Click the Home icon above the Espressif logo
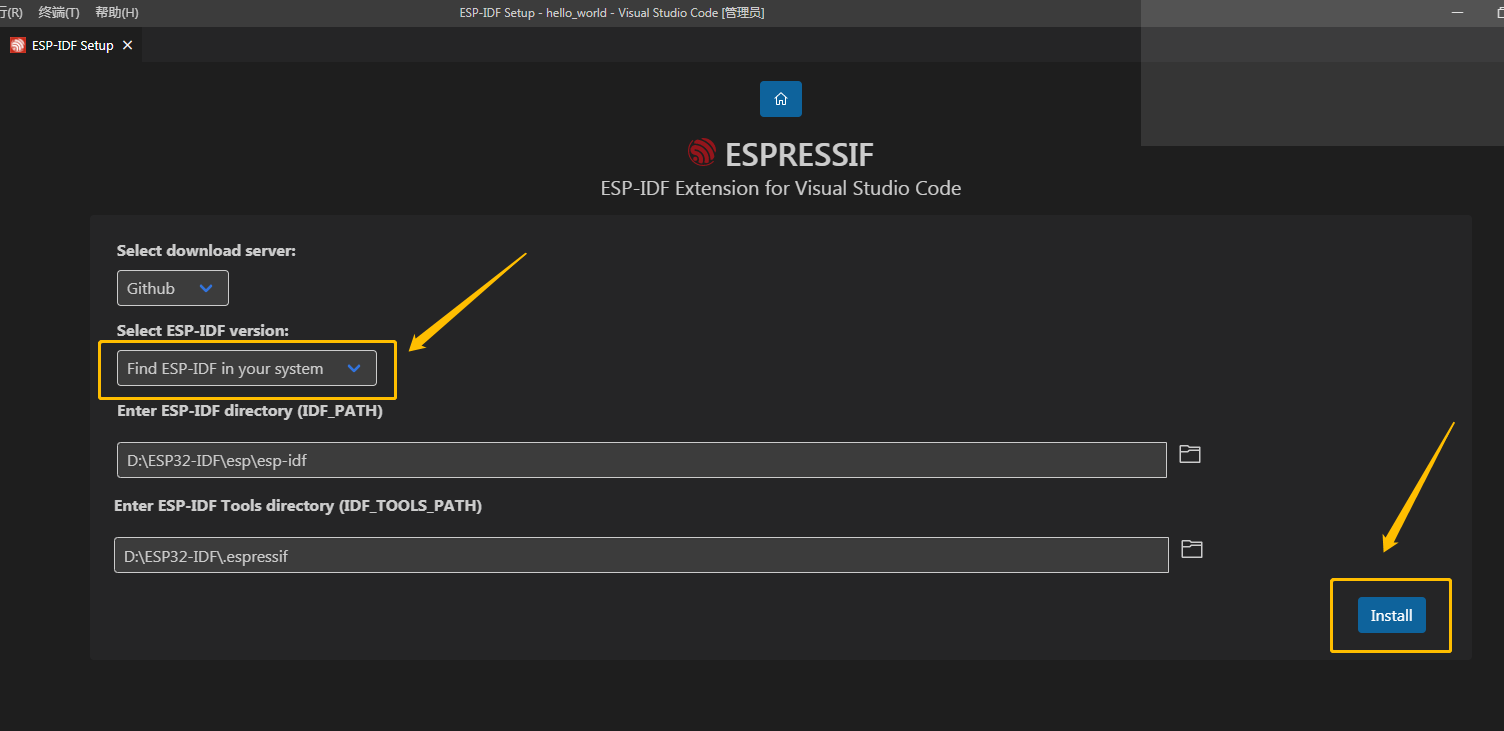Image resolution: width=1504 pixels, height=731 pixels. tap(780, 98)
